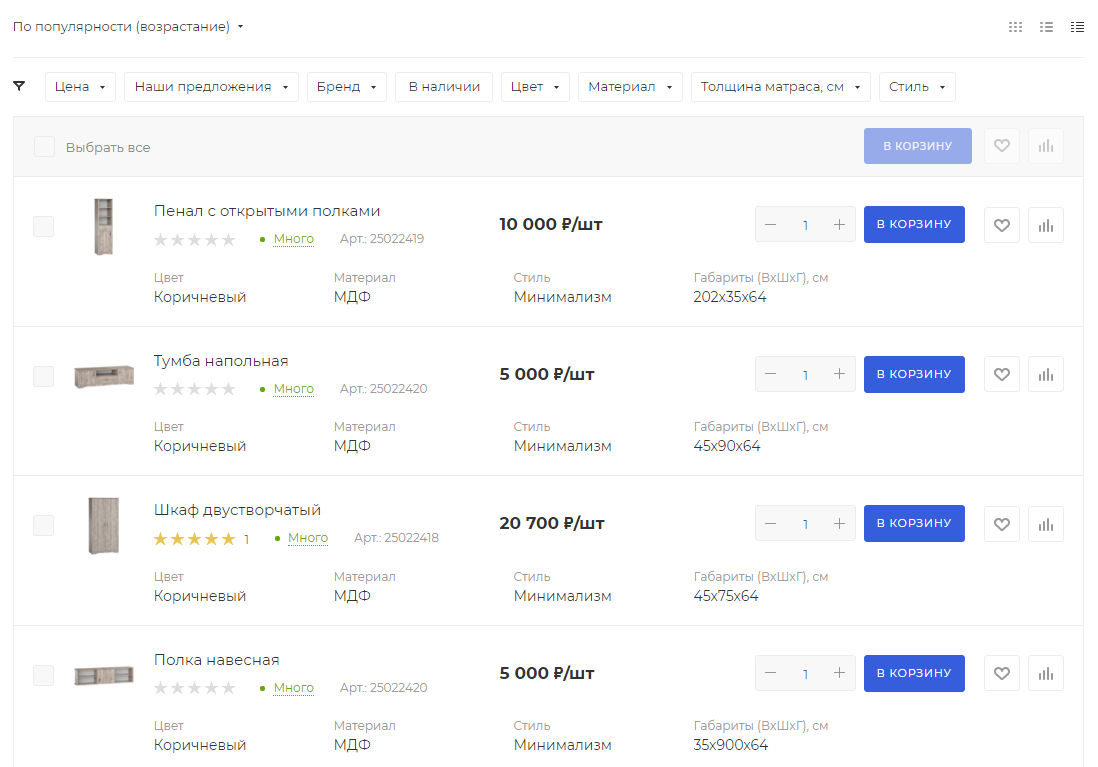This screenshot has width=1098, height=767.
Task: Rate Шкаф двустворчатый via its gold stars
Action: tap(195, 539)
